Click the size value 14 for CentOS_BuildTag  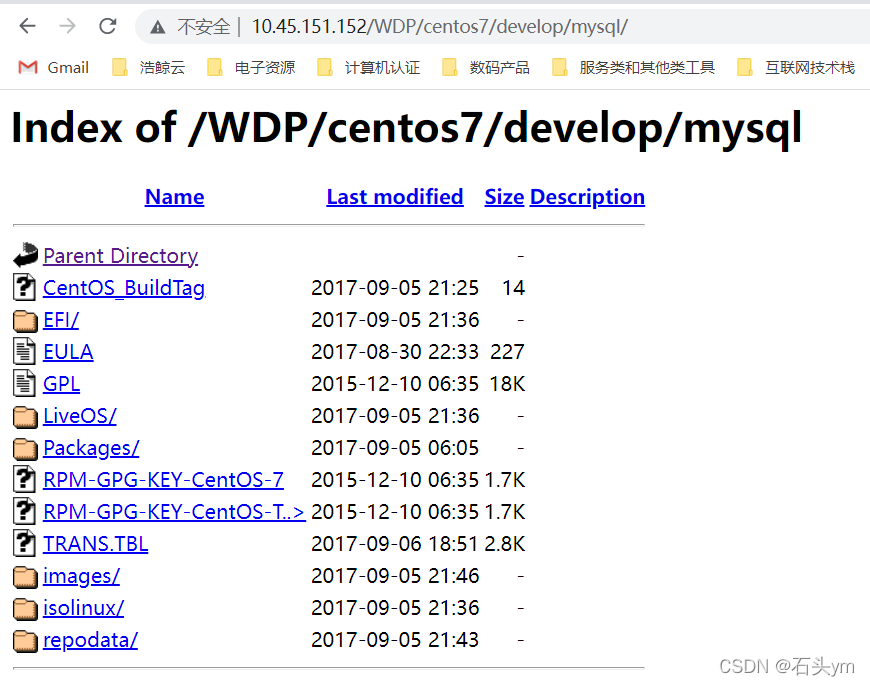coord(513,288)
